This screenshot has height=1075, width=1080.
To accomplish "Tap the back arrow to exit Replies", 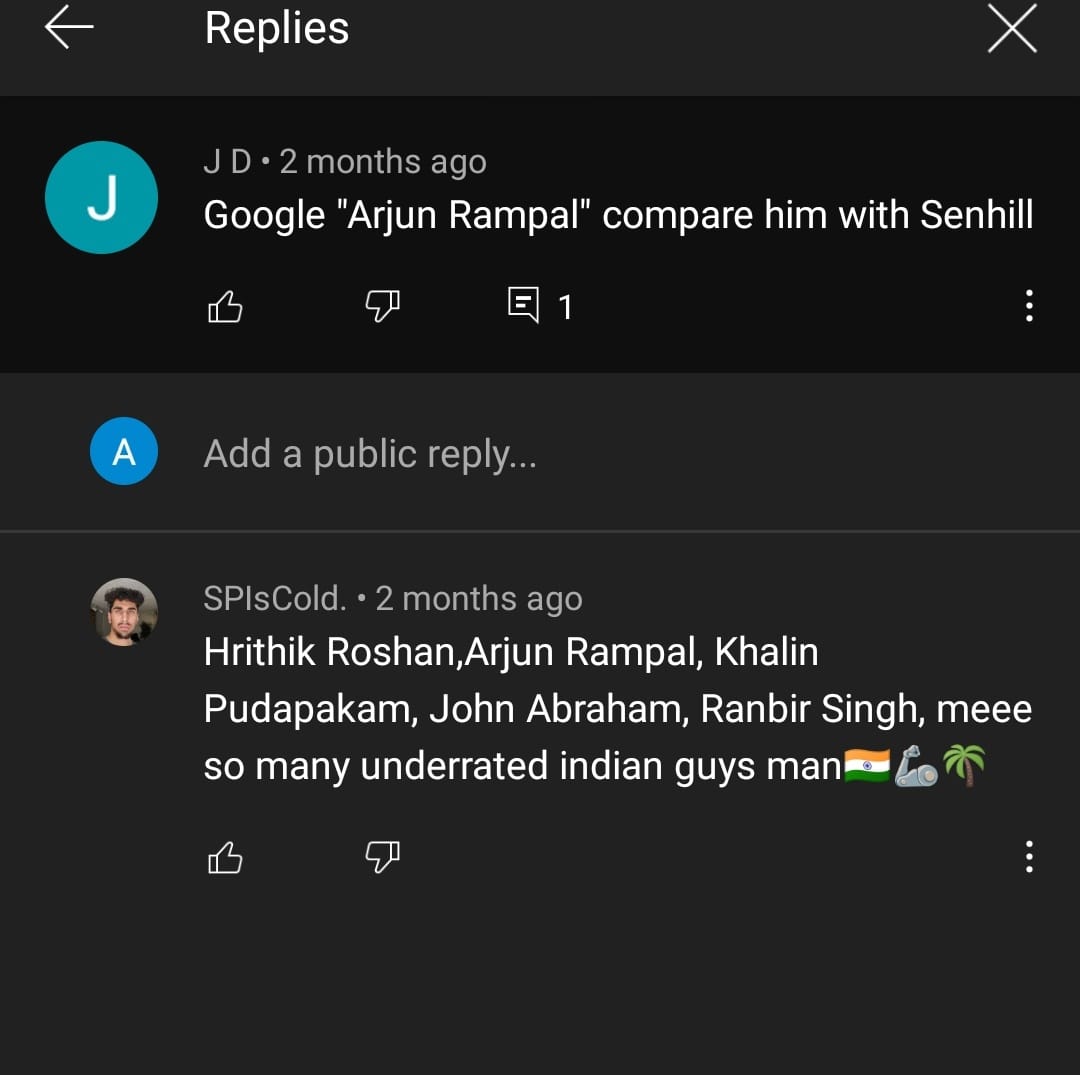I will click(66, 28).
